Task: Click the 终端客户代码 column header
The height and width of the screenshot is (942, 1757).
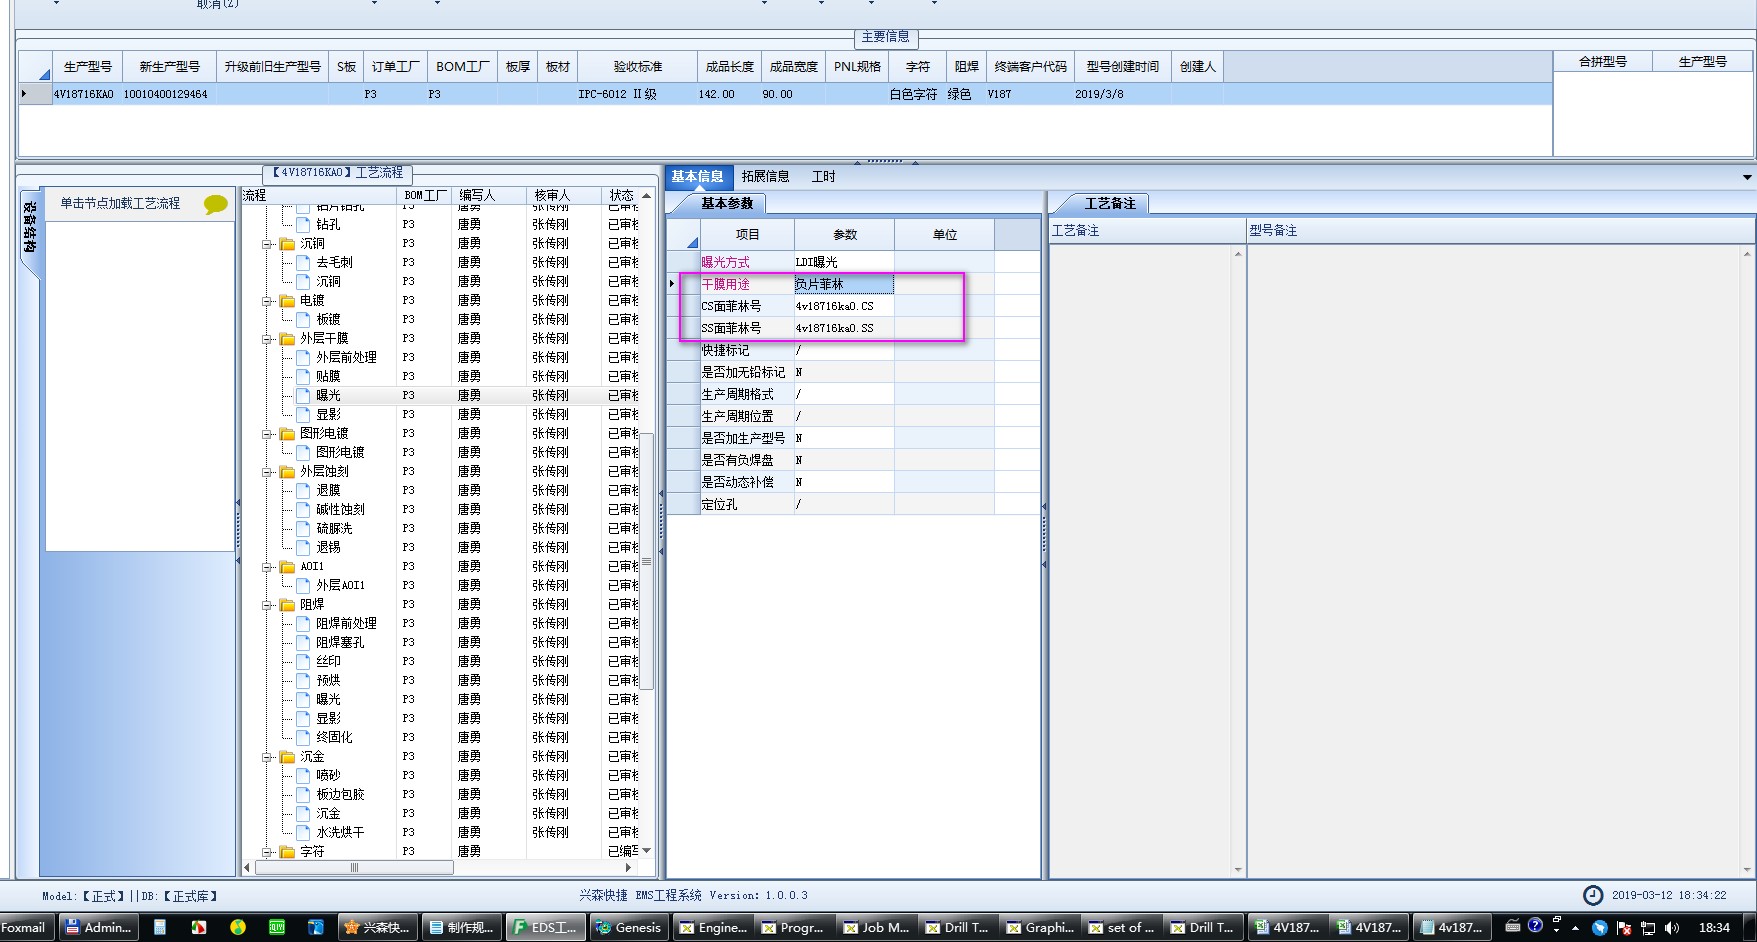Action: click(1031, 67)
